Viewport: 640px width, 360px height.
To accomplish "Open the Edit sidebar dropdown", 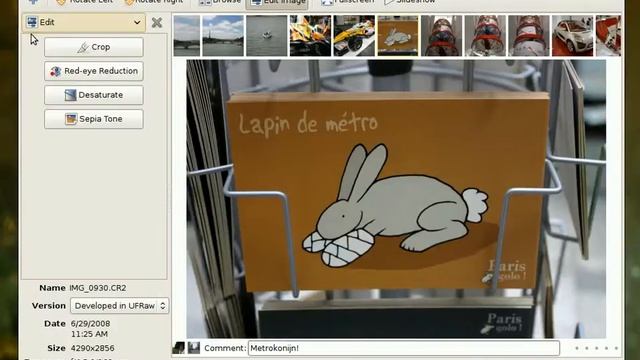I will [84, 22].
